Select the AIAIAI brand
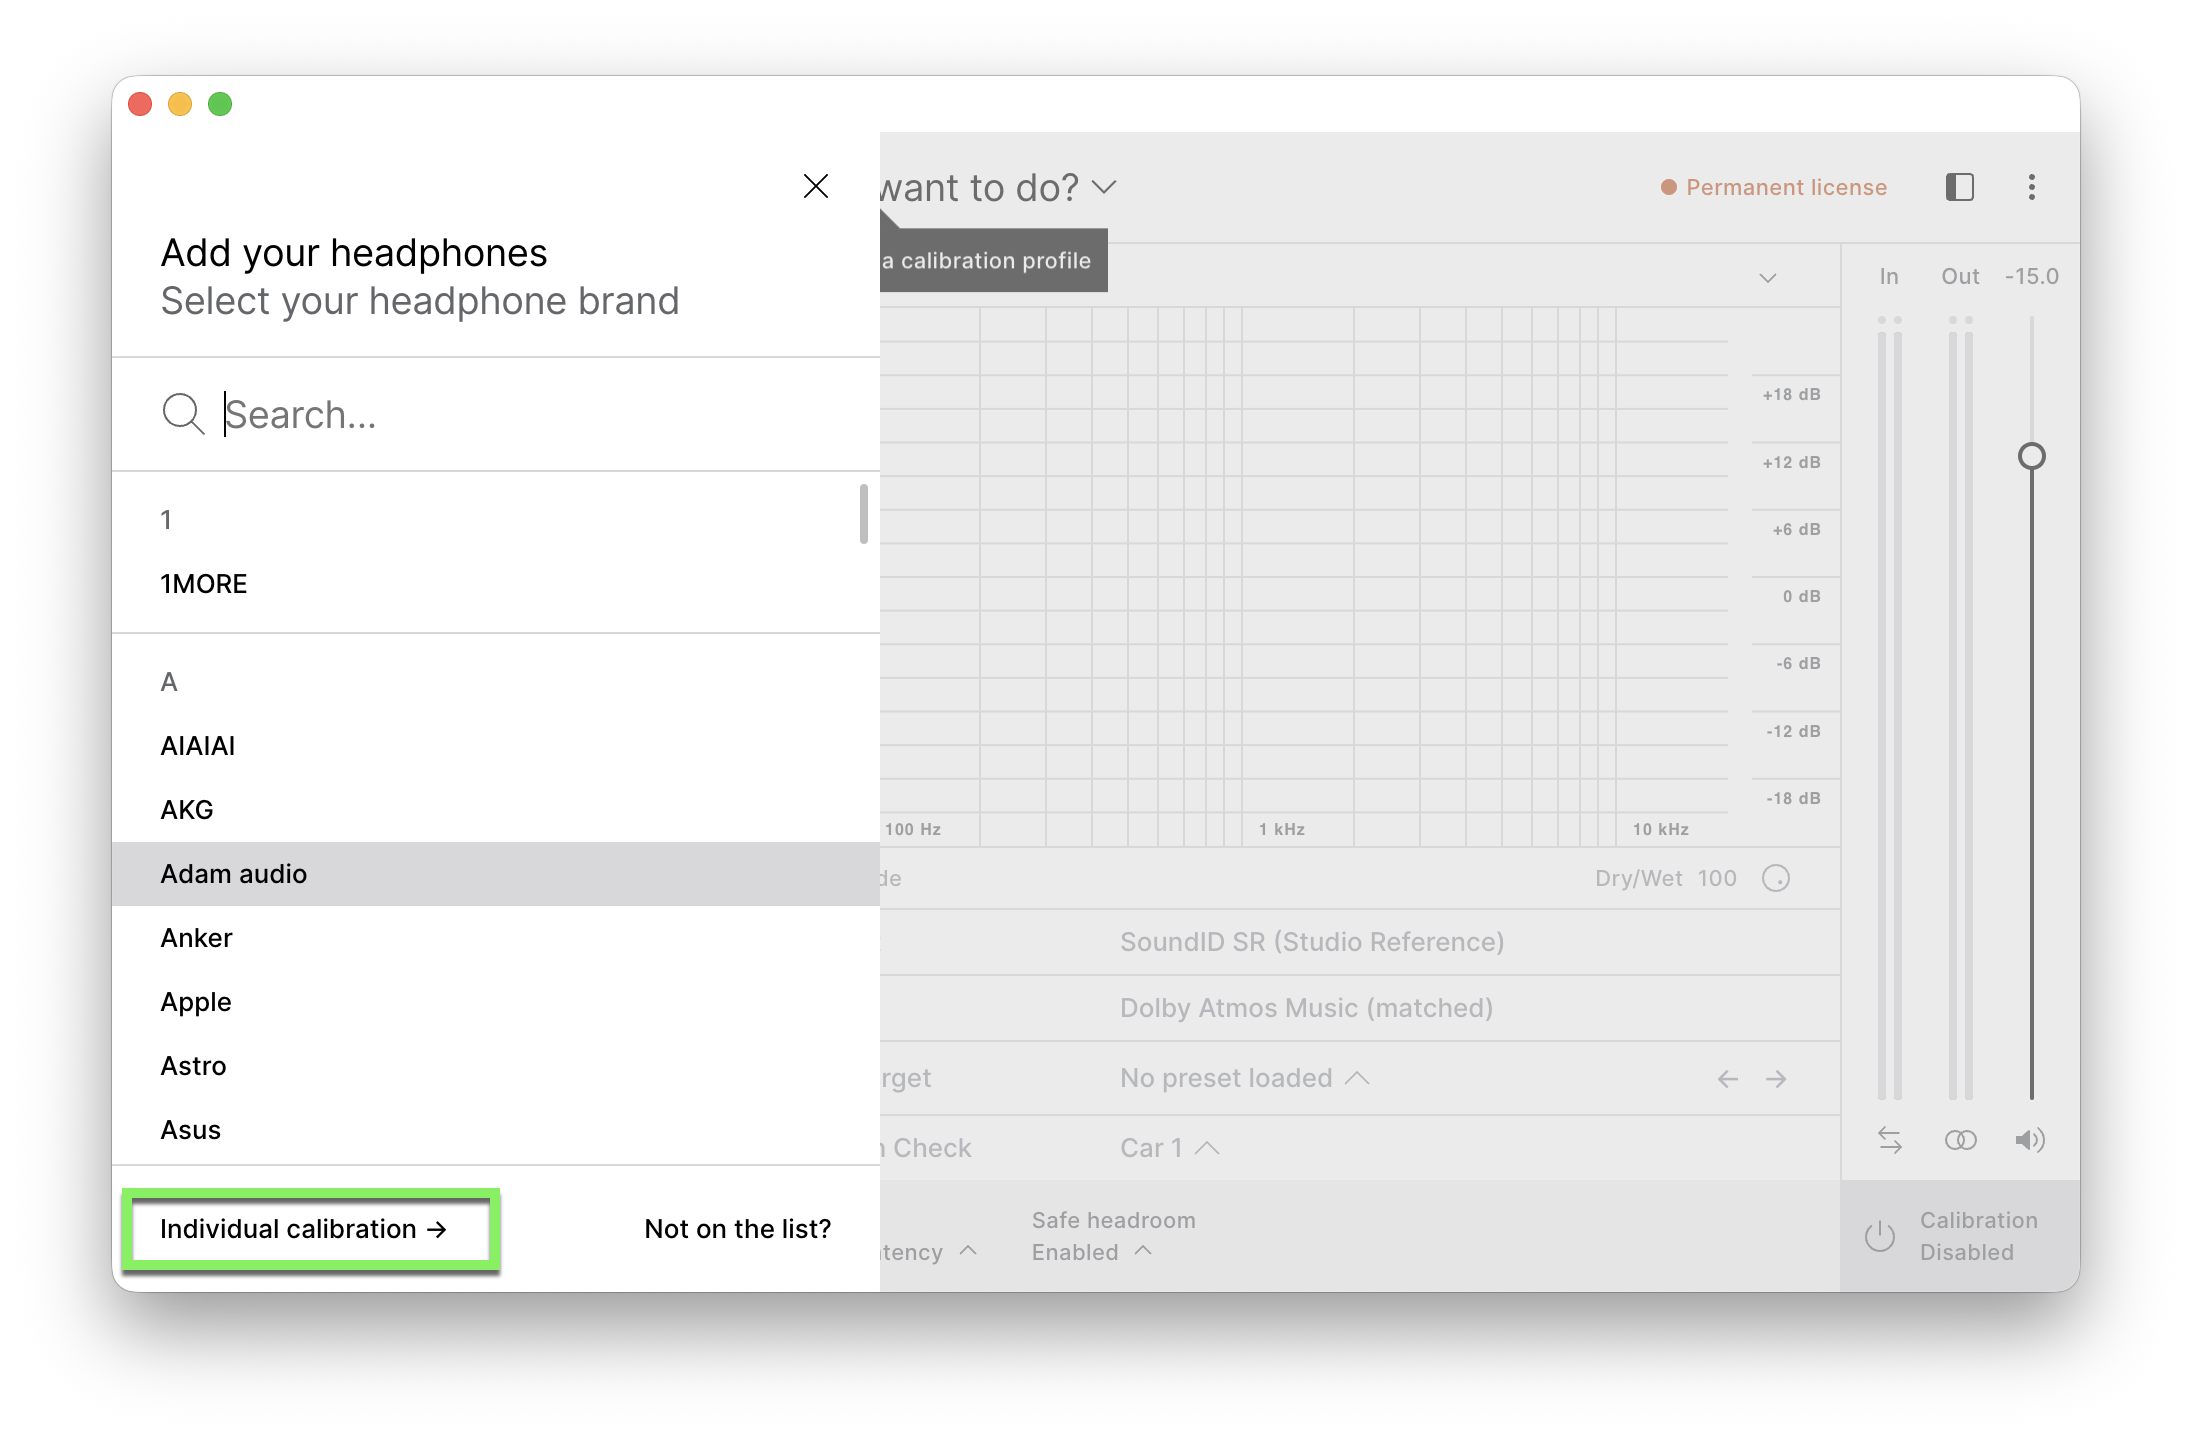Image resolution: width=2192 pixels, height=1440 pixels. pos(496,746)
